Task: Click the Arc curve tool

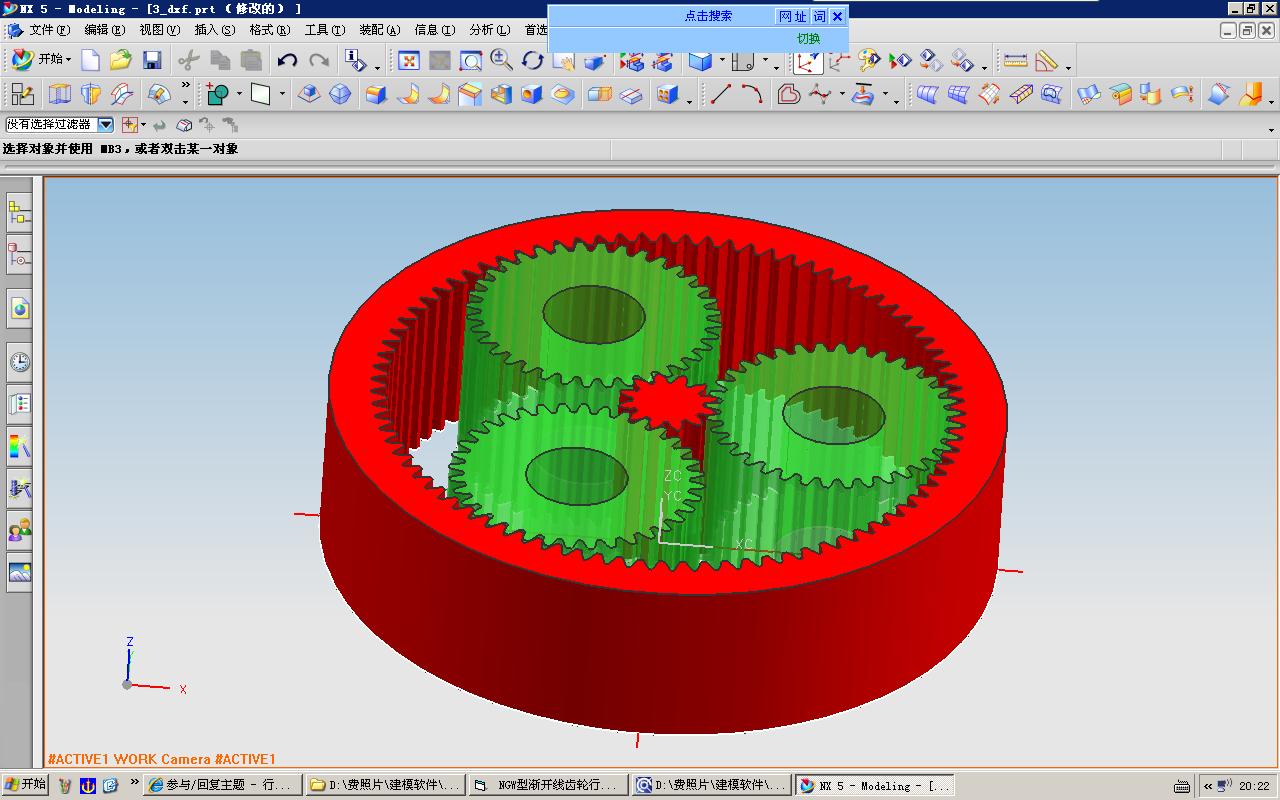Action: (752, 94)
